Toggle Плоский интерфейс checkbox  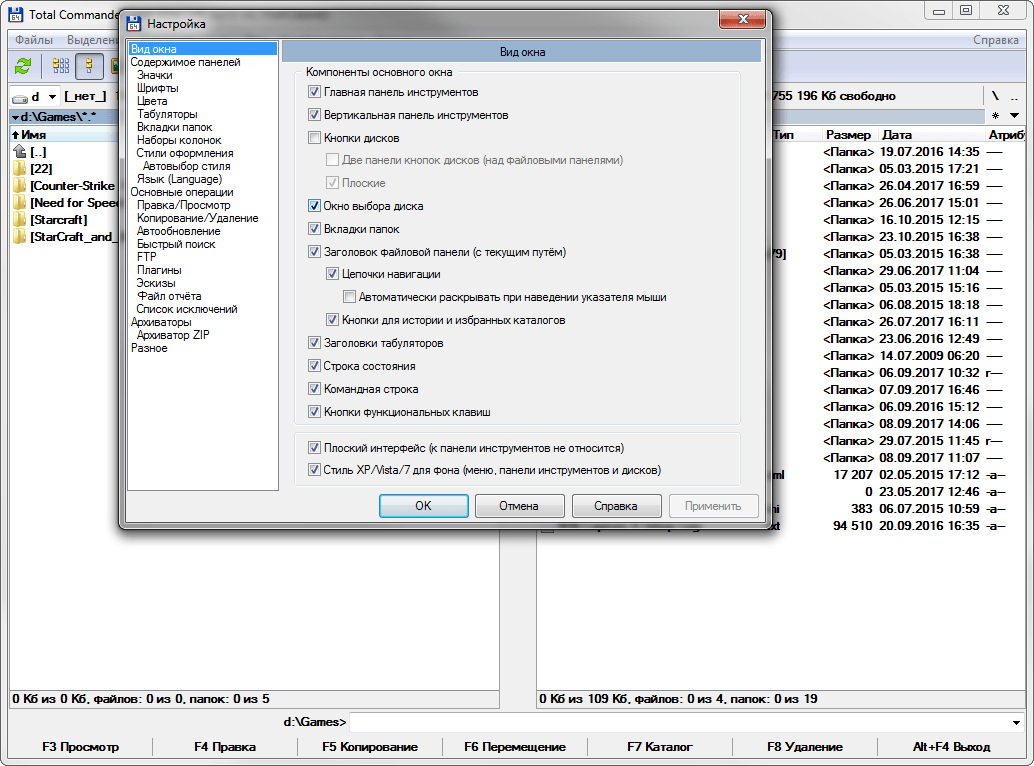(x=315, y=448)
